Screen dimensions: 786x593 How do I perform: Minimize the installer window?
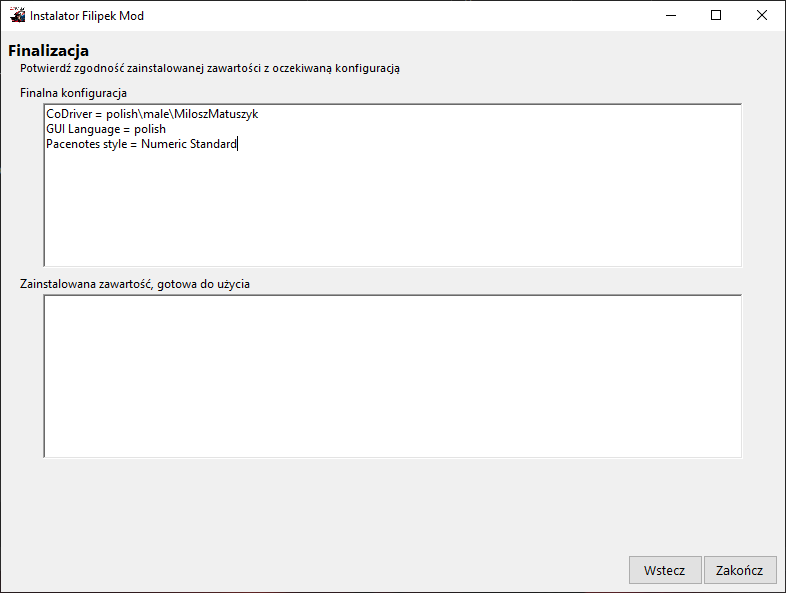pos(669,16)
